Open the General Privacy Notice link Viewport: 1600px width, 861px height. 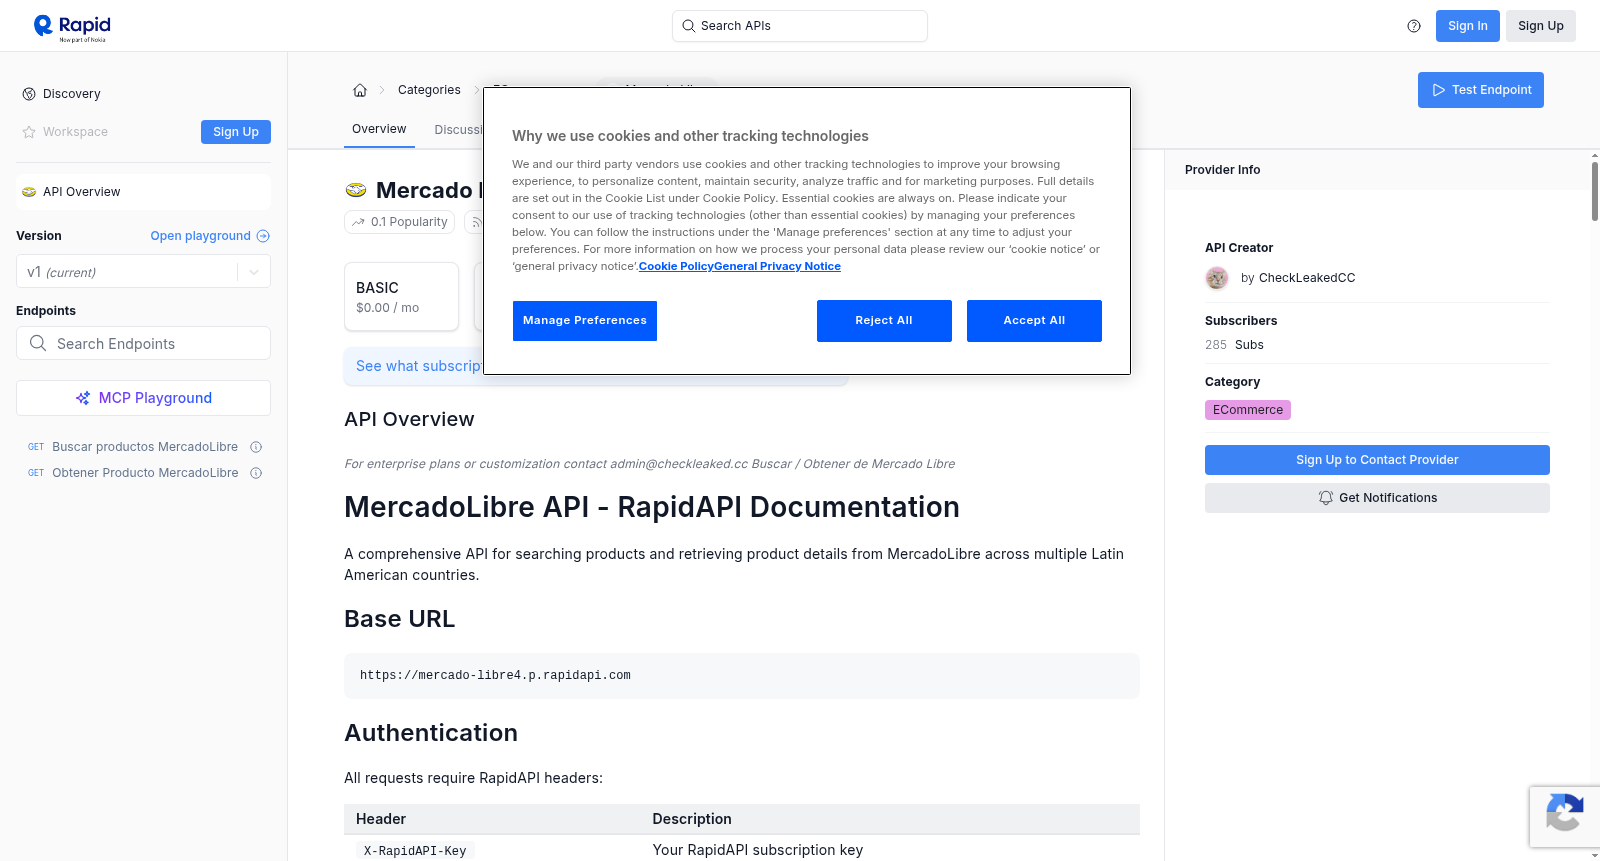point(778,266)
